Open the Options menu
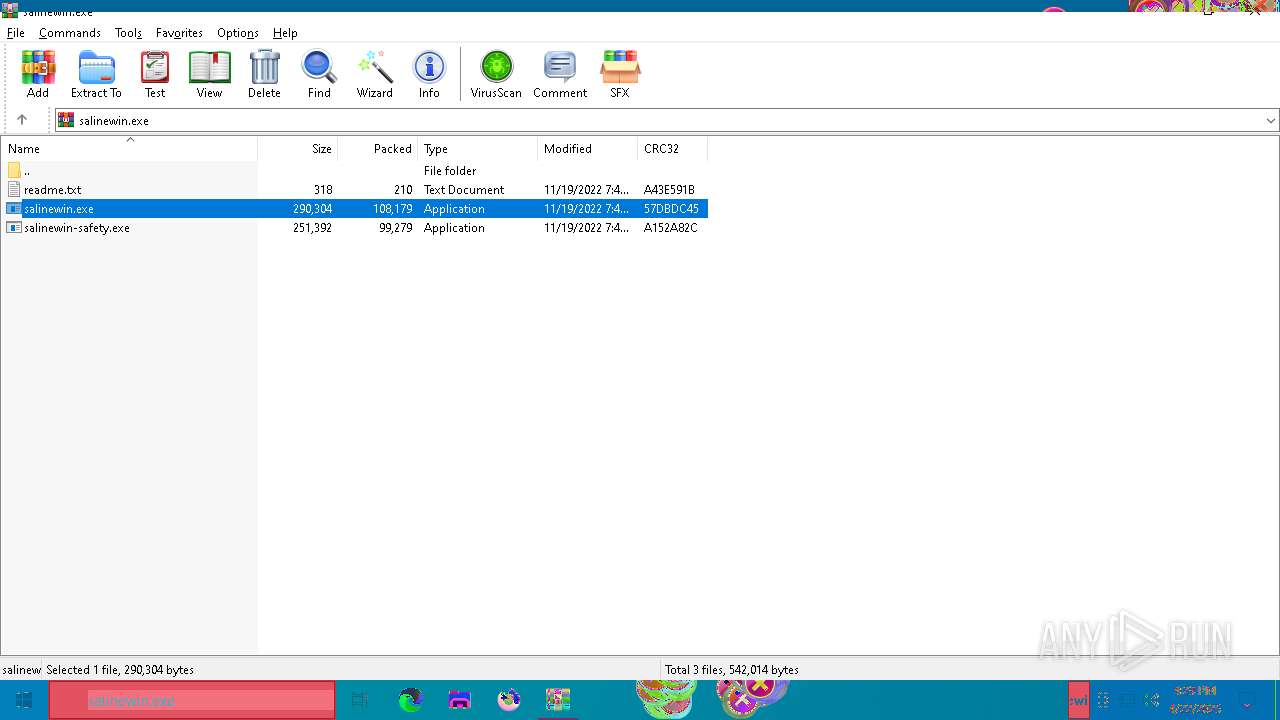 tap(238, 32)
